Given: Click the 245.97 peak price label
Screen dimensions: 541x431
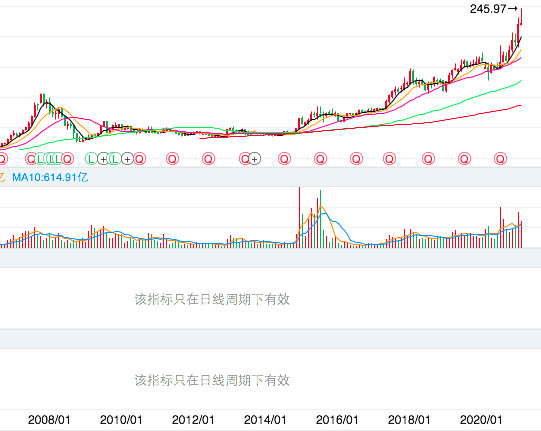Looking at the screenshot, I should click(x=488, y=9).
